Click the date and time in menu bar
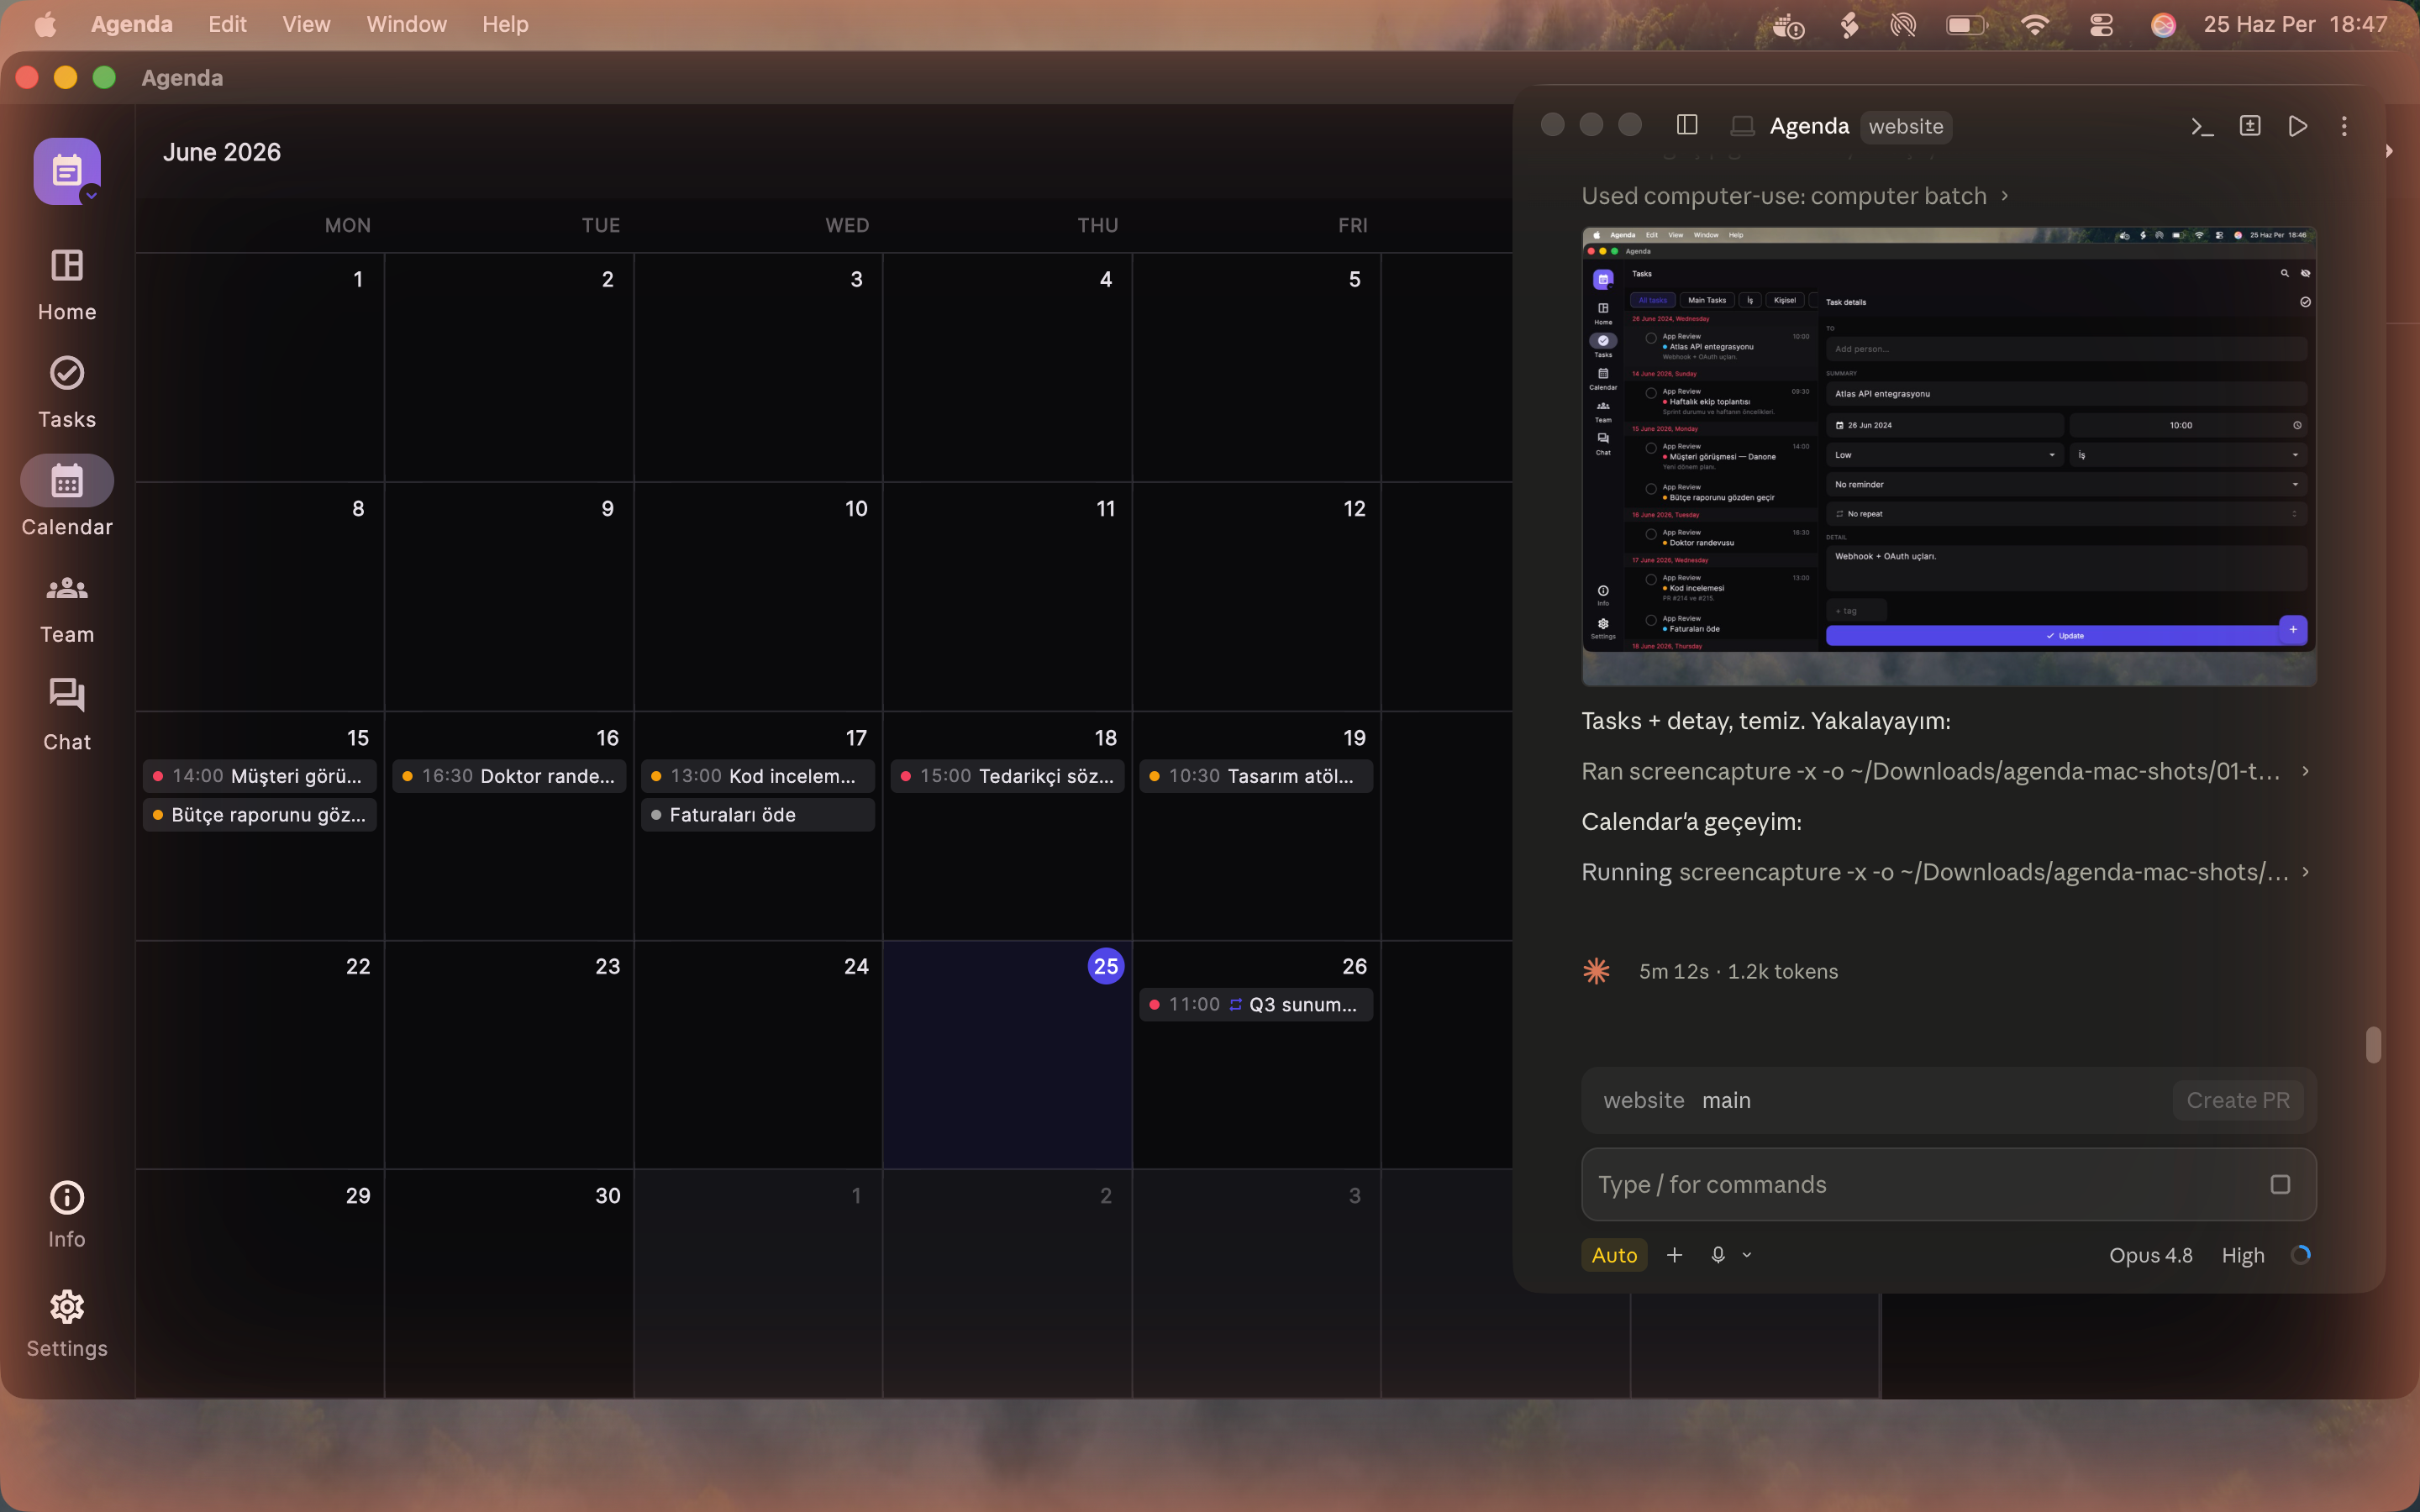Image resolution: width=2420 pixels, height=1512 pixels. coord(2295,24)
